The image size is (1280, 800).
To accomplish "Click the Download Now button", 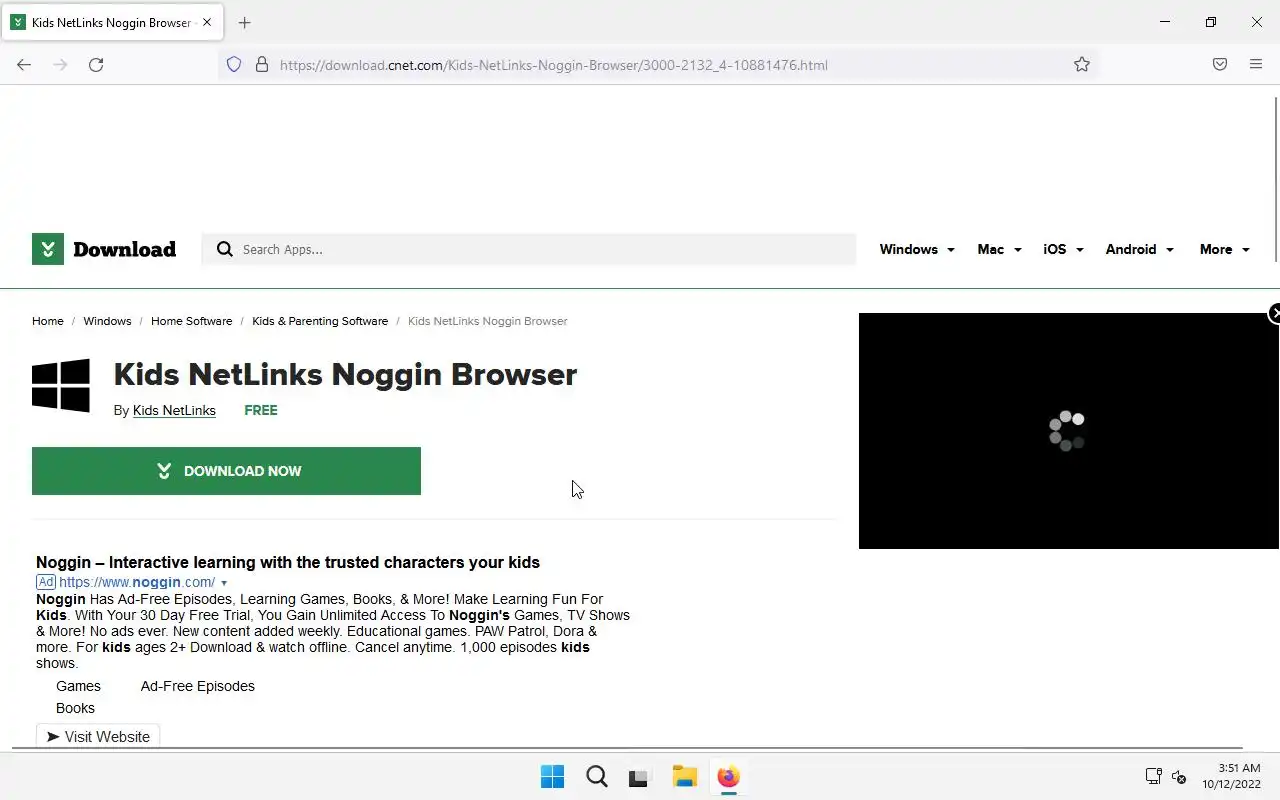I will (226, 471).
